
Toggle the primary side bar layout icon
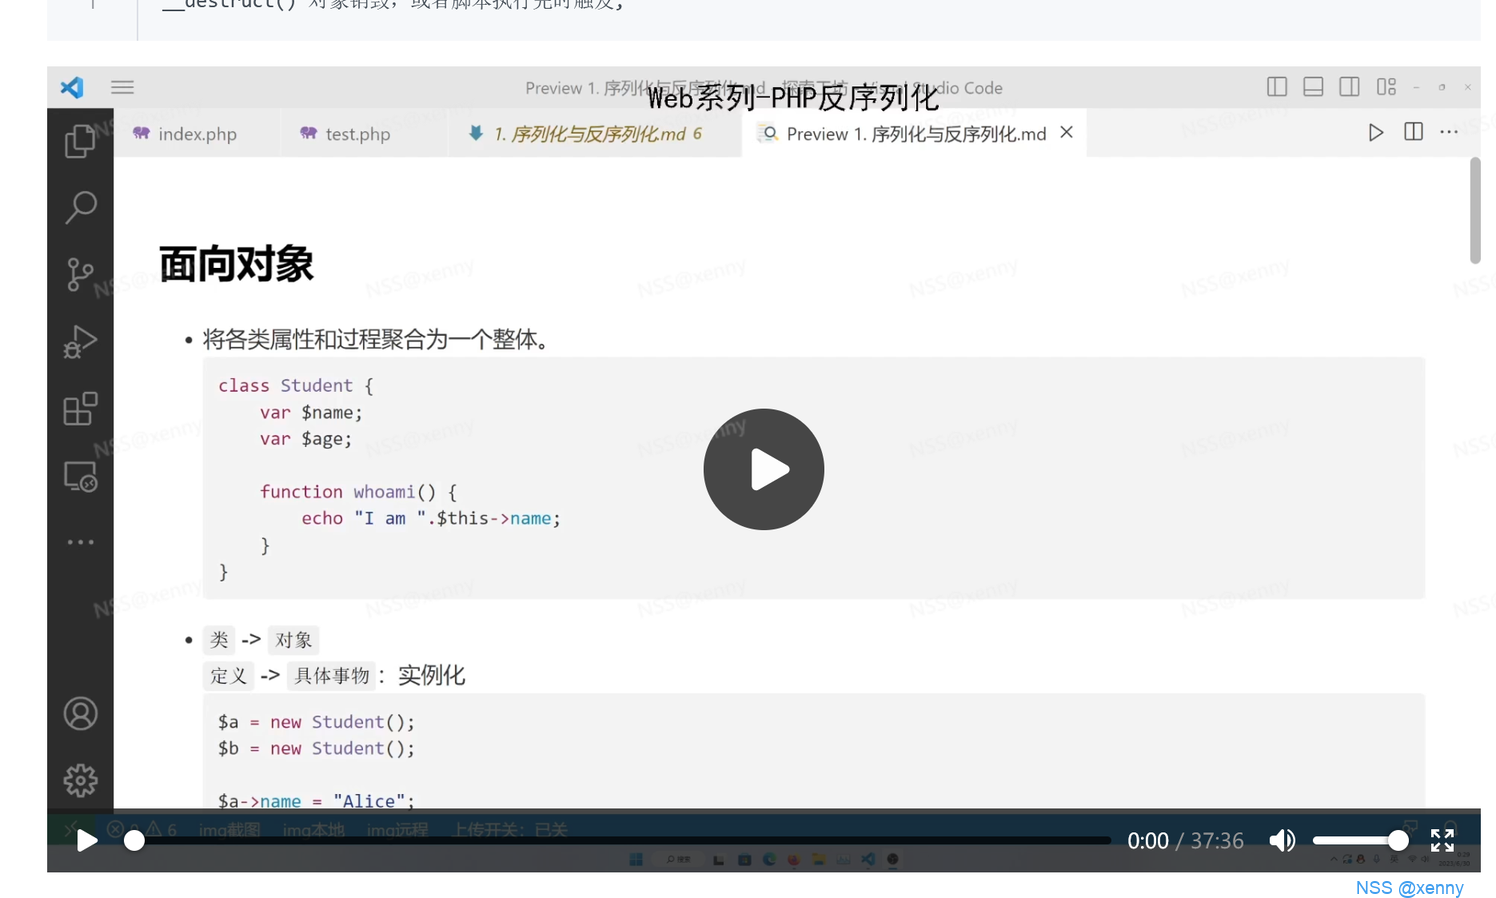[1277, 87]
